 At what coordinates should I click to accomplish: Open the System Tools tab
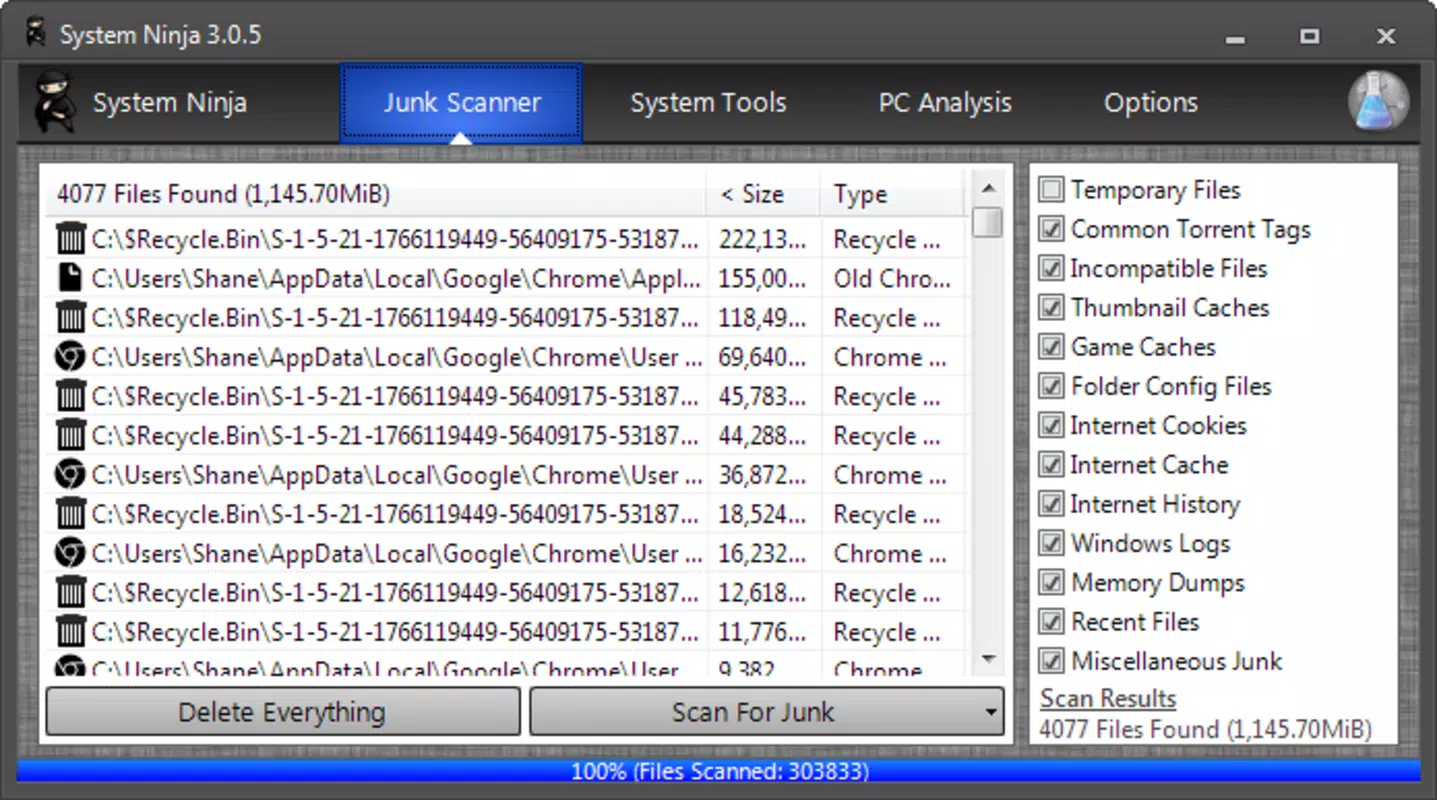(x=708, y=102)
